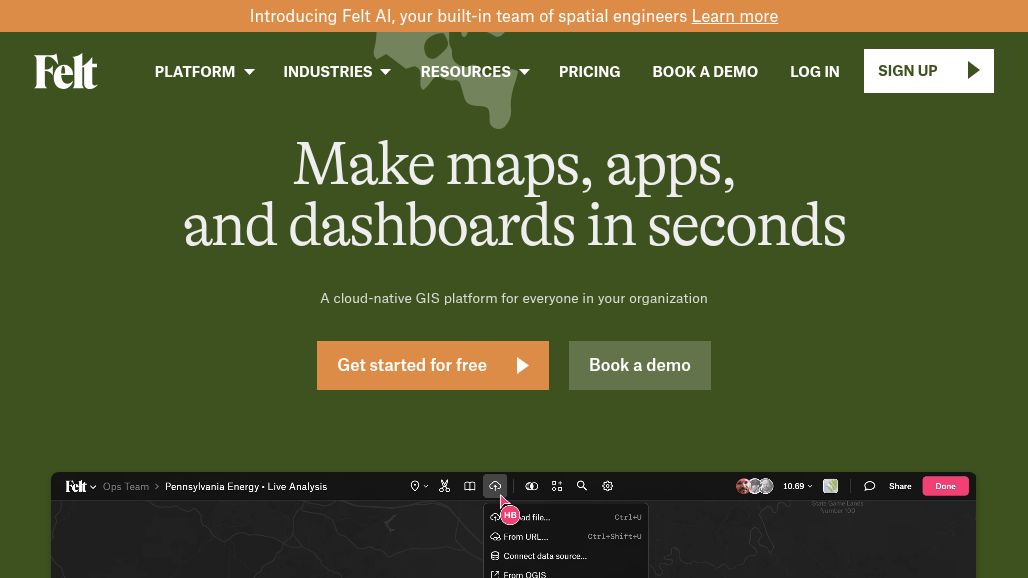Expand the Platform dropdown menu
The width and height of the screenshot is (1028, 578).
204,72
